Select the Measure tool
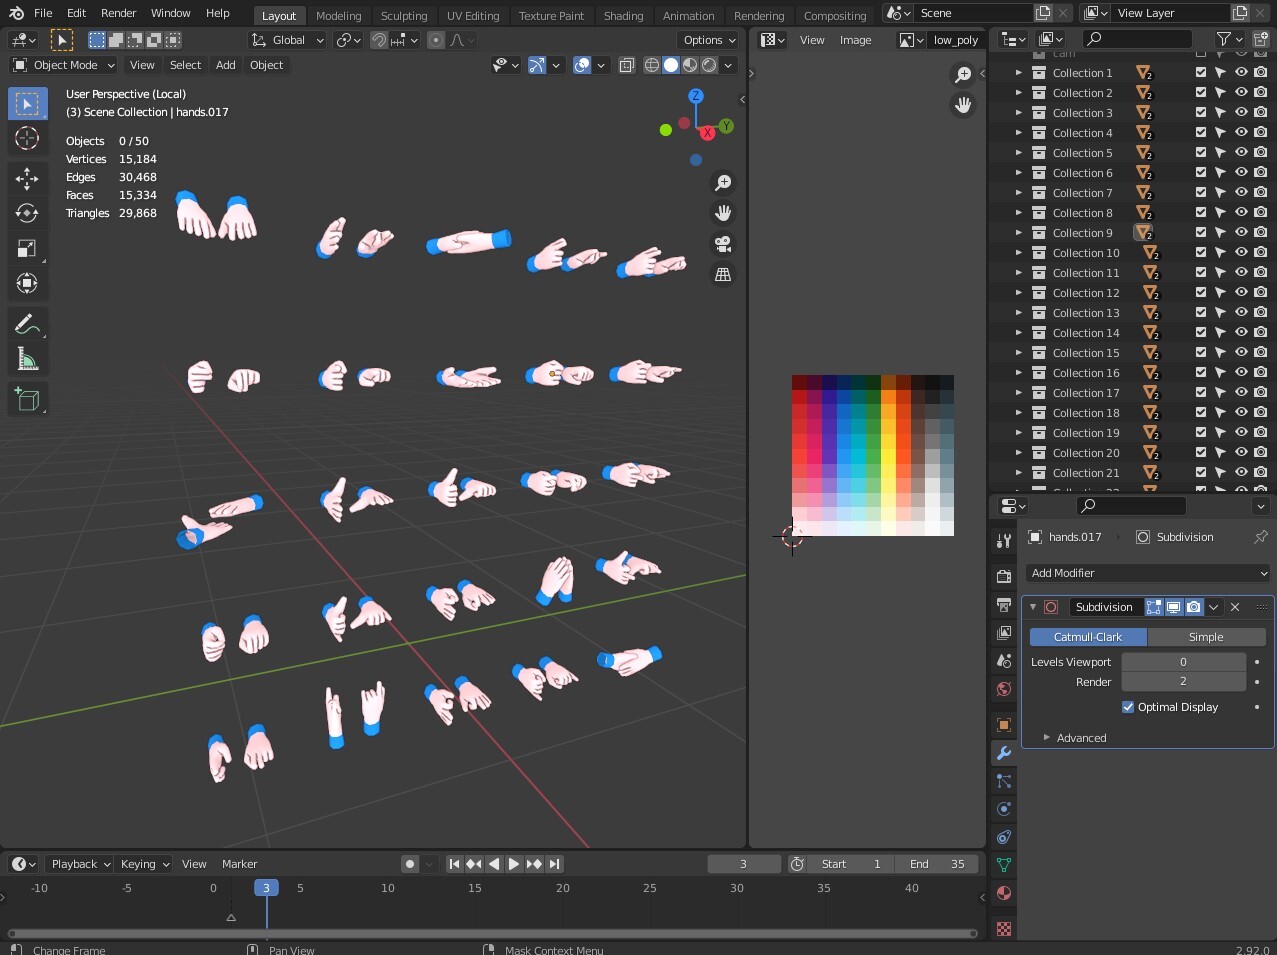1277x955 pixels. pyautogui.click(x=27, y=358)
